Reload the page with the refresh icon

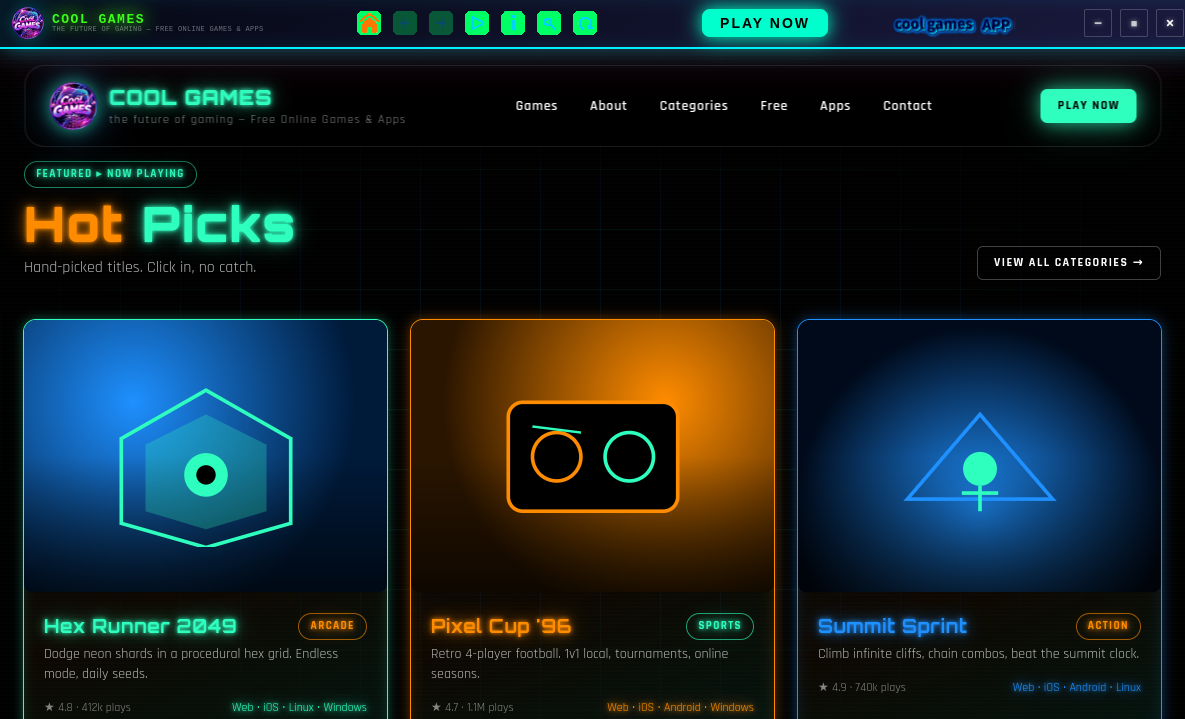(585, 23)
